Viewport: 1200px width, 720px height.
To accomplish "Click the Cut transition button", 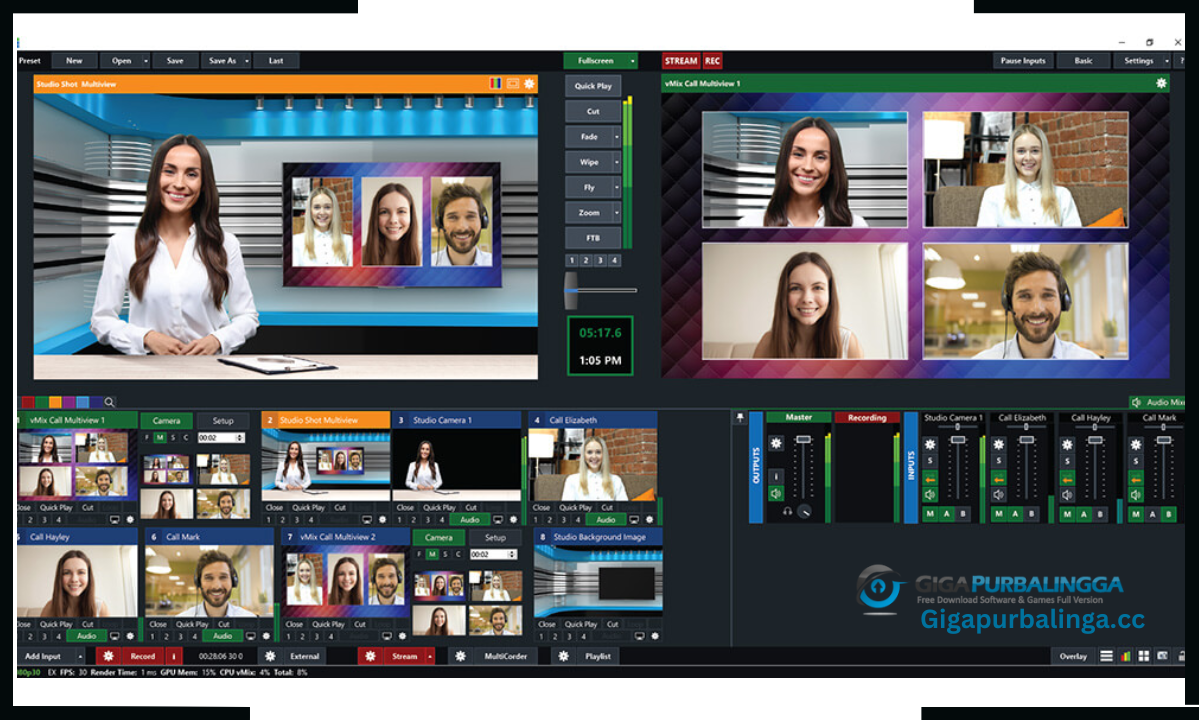I will click(x=593, y=112).
